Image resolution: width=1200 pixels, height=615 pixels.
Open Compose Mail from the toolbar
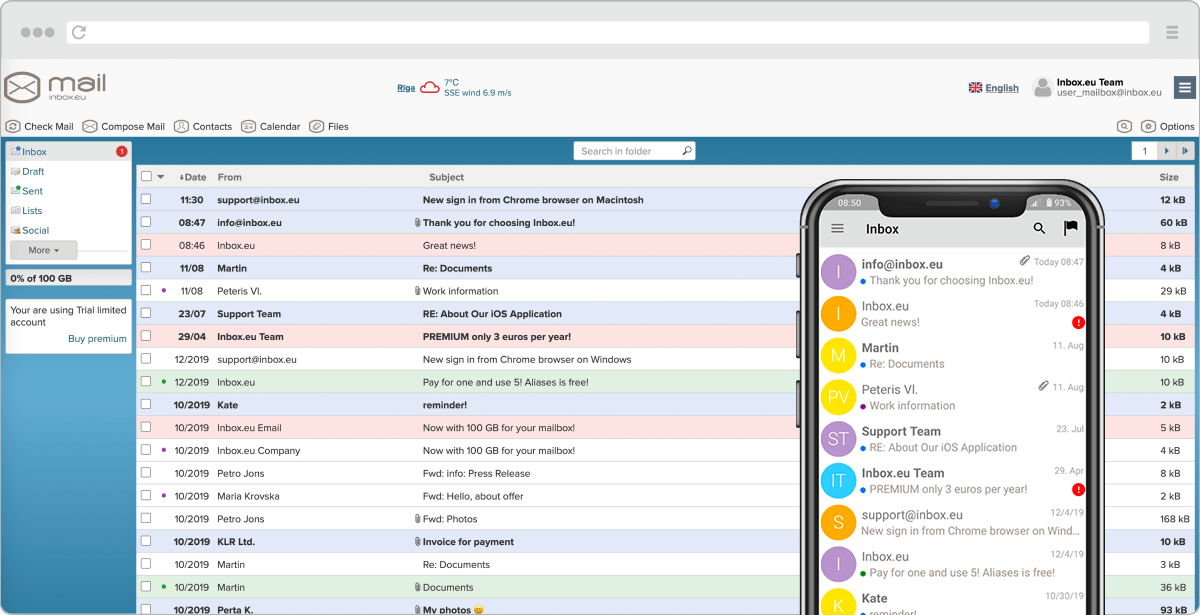tap(90, 127)
